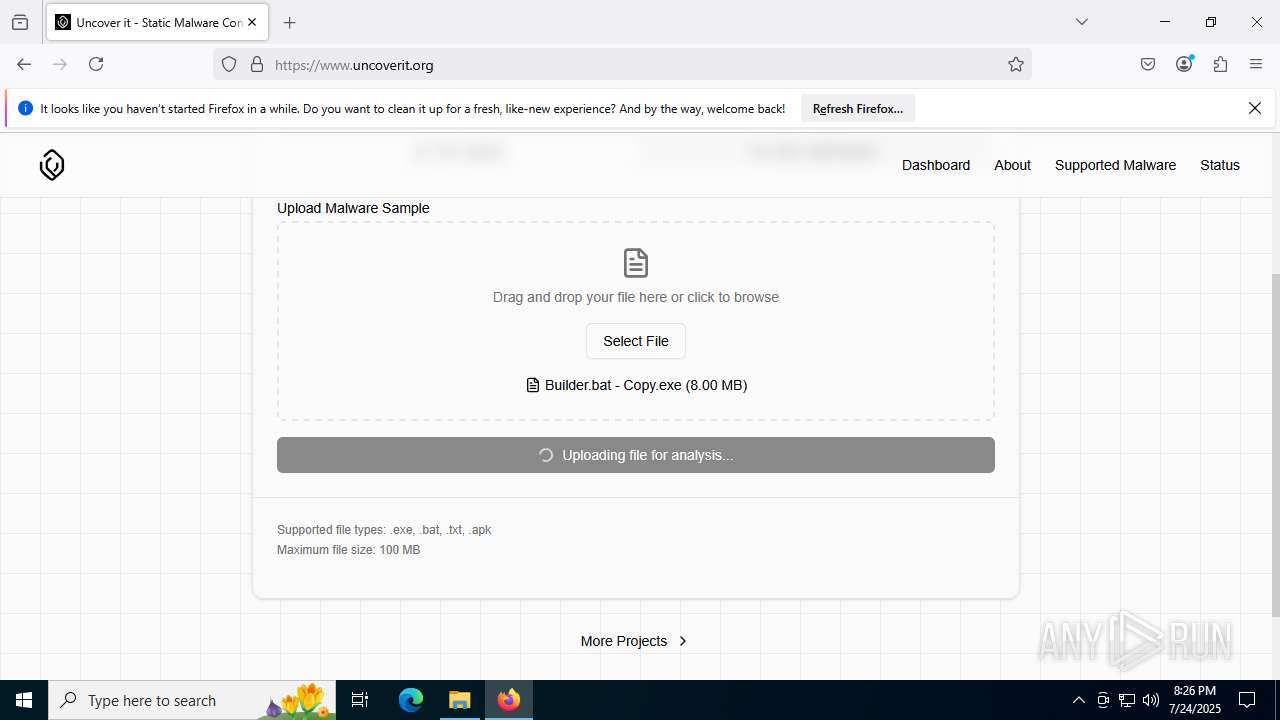Click the Builder.bat file icon

coord(533,385)
